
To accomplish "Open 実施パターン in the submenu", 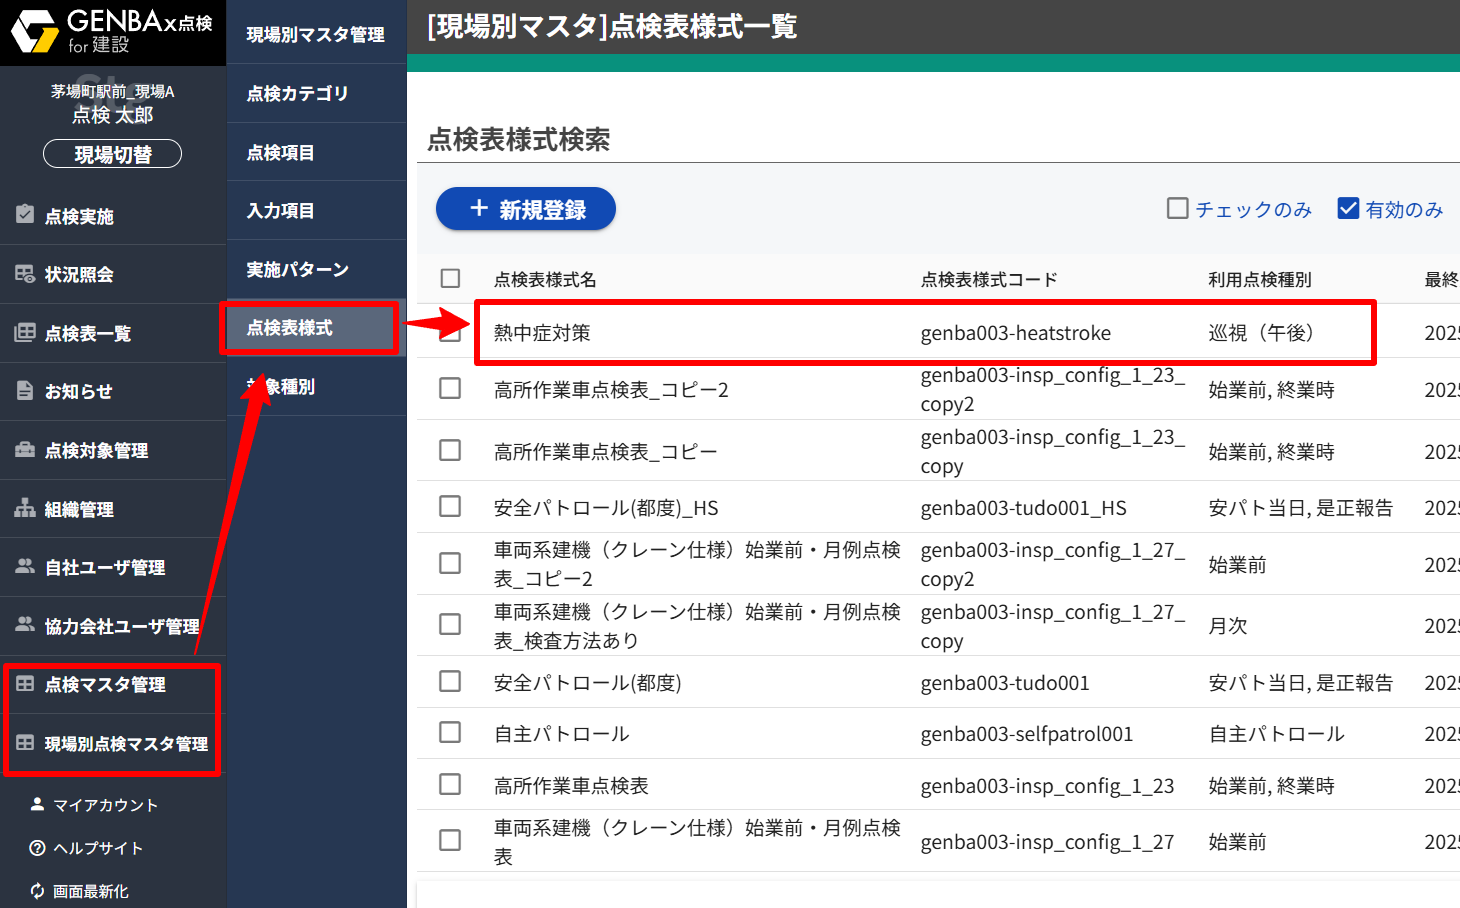I will (297, 269).
